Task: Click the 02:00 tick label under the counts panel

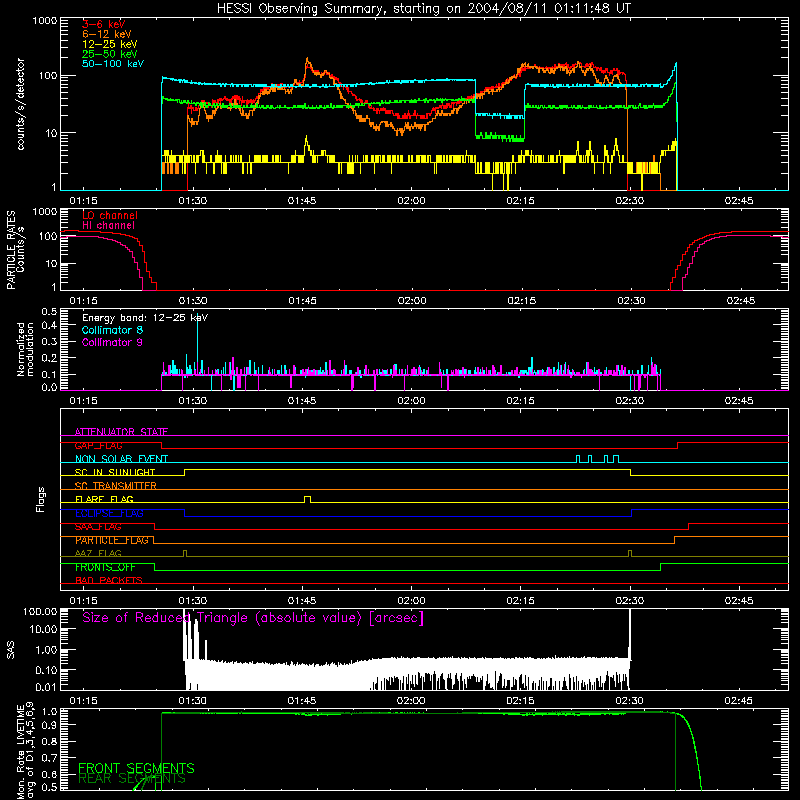Action: coord(411,201)
